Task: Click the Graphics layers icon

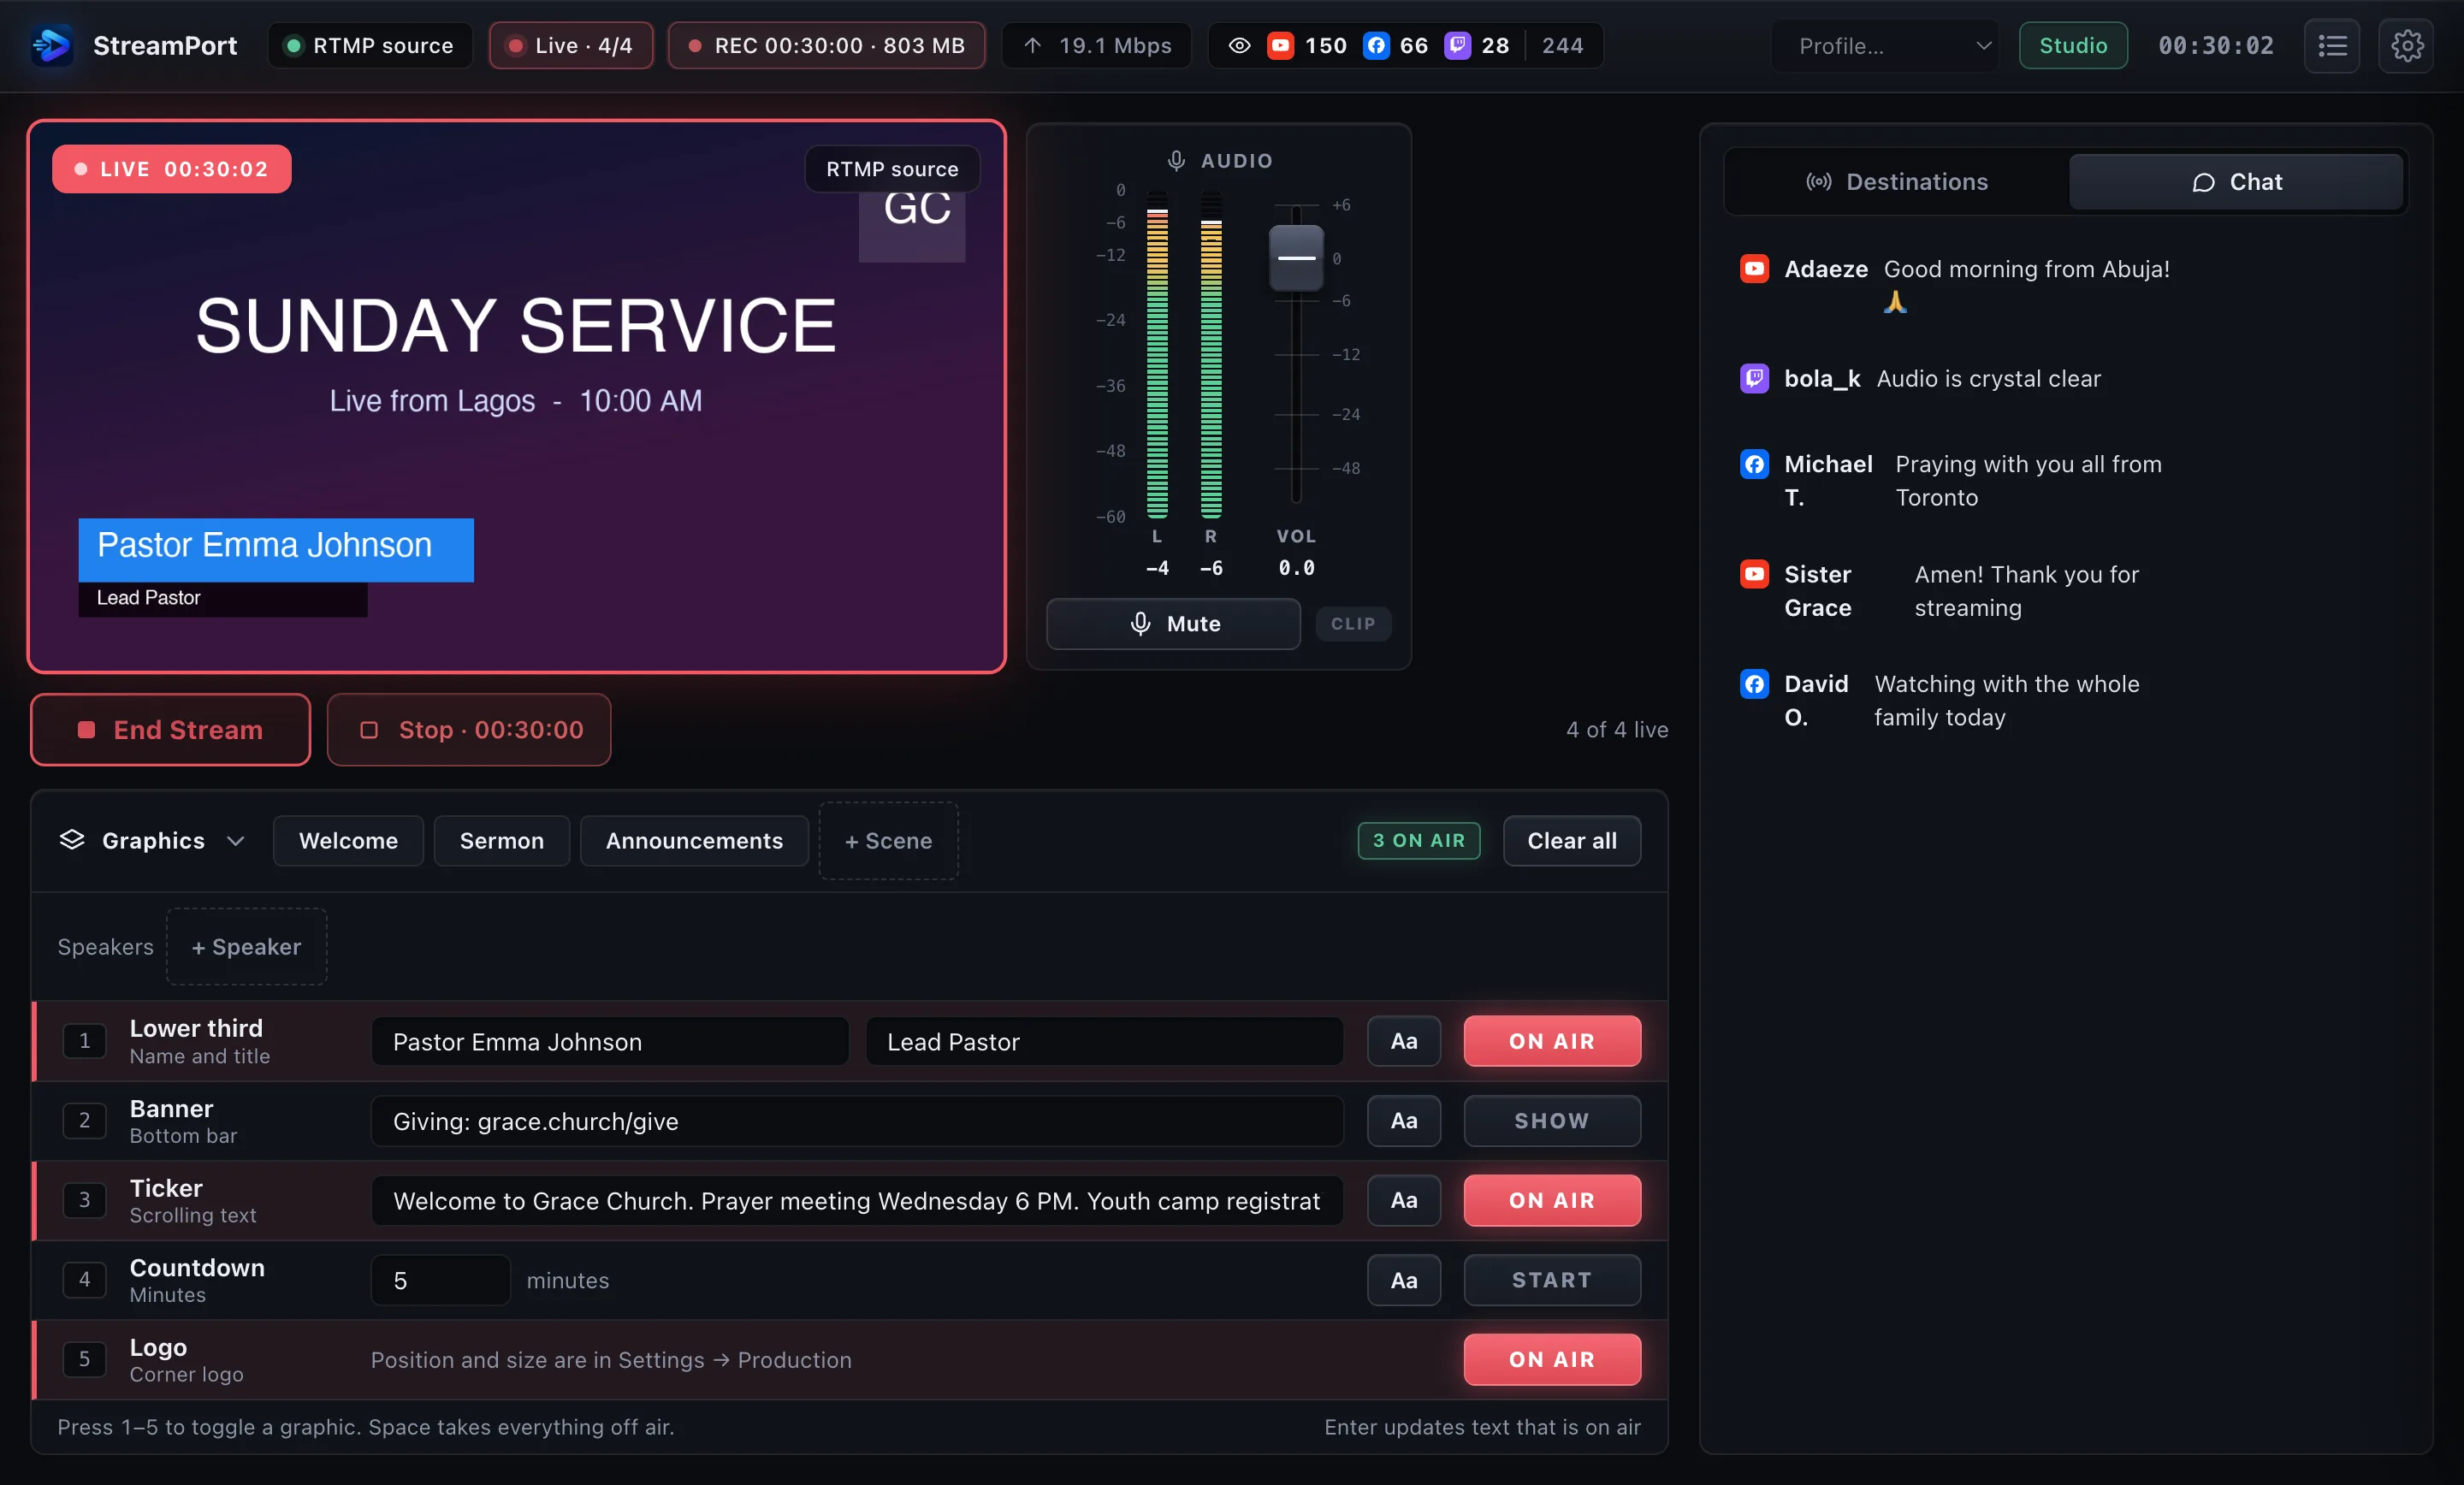Action: (x=72, y=840)
